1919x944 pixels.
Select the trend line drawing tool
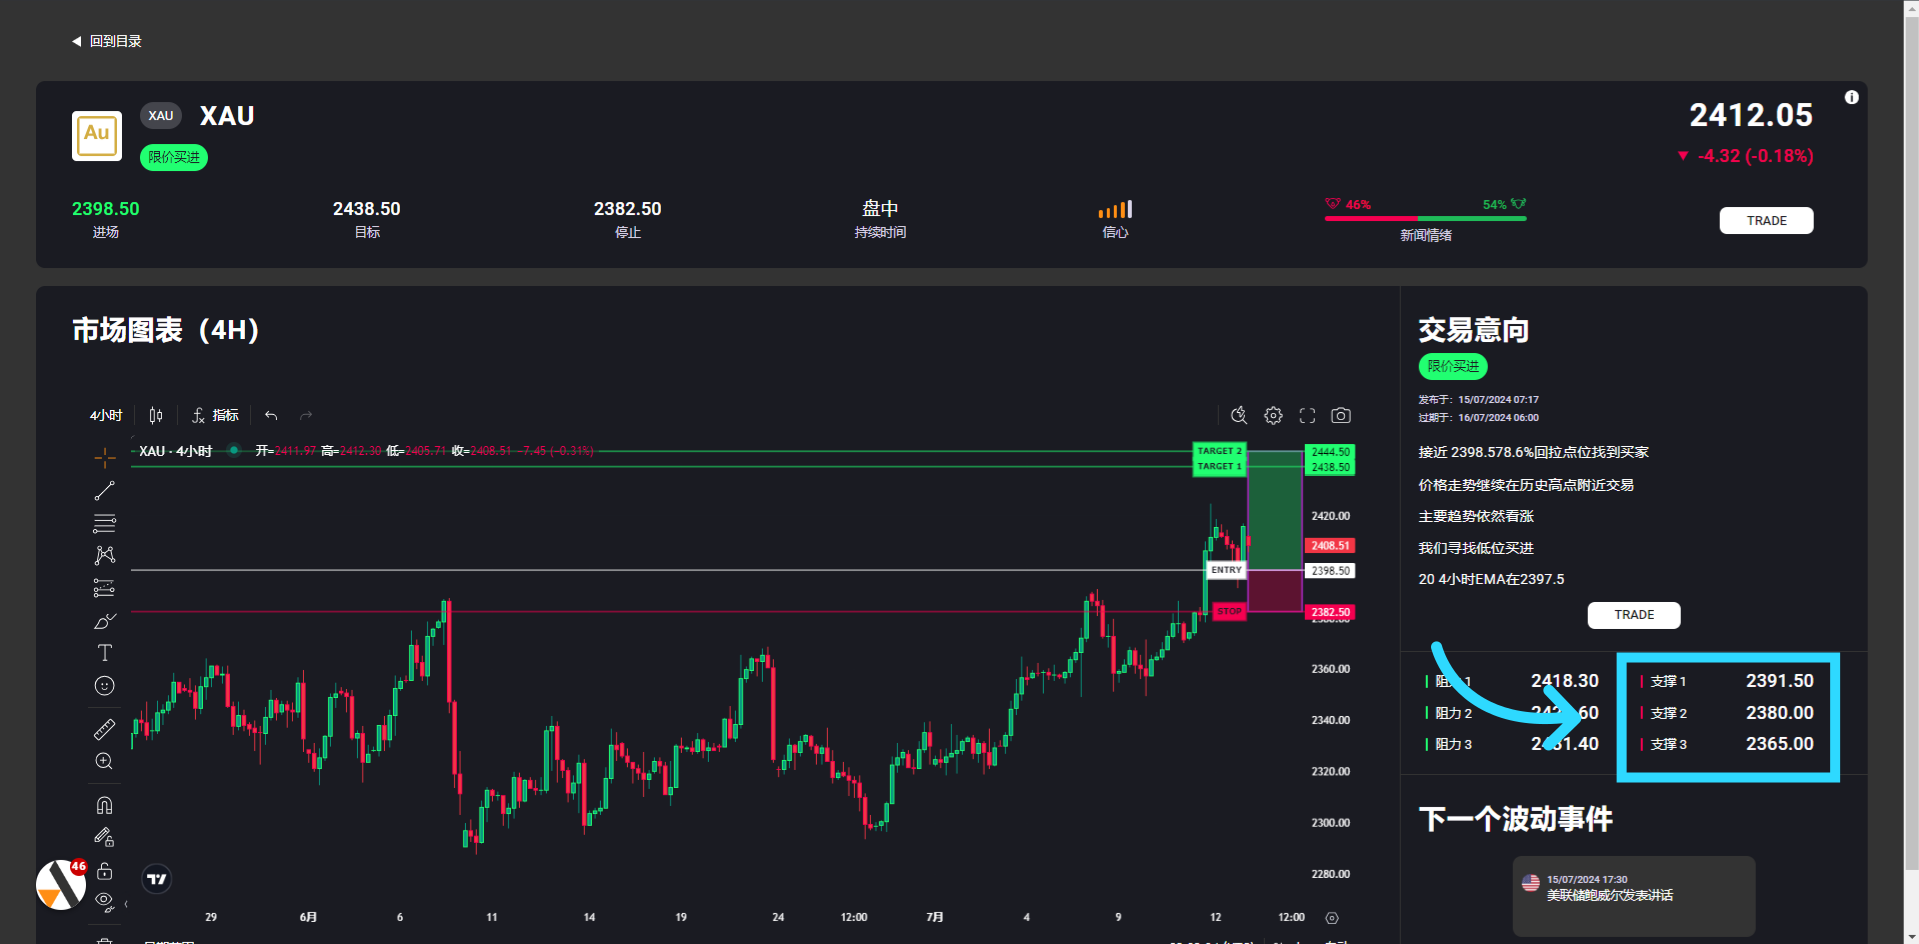(x=104, y=491)
